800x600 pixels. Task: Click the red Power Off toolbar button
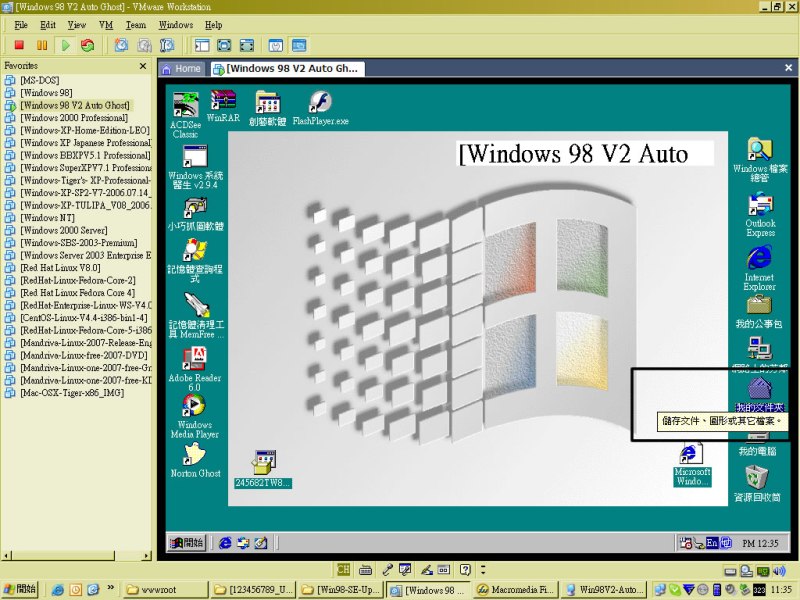point(19,45)
